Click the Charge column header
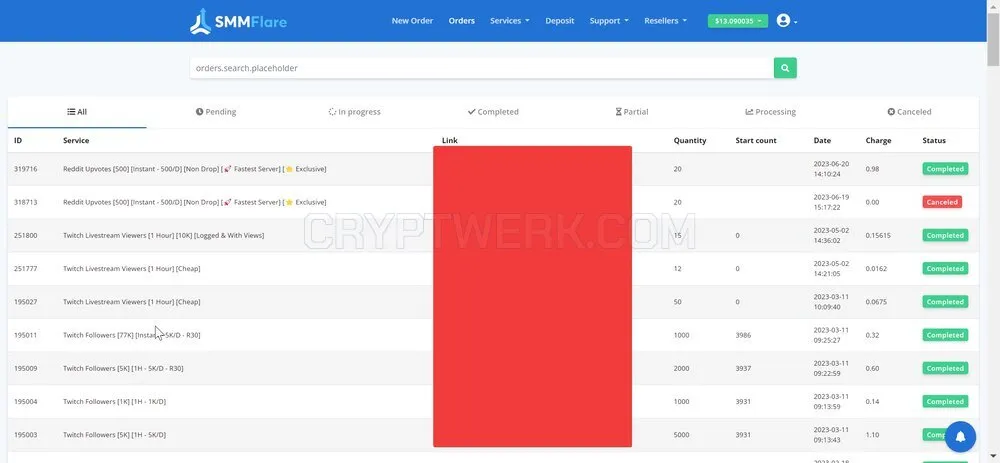The image size is (1000, 463). tap(878, 140)
